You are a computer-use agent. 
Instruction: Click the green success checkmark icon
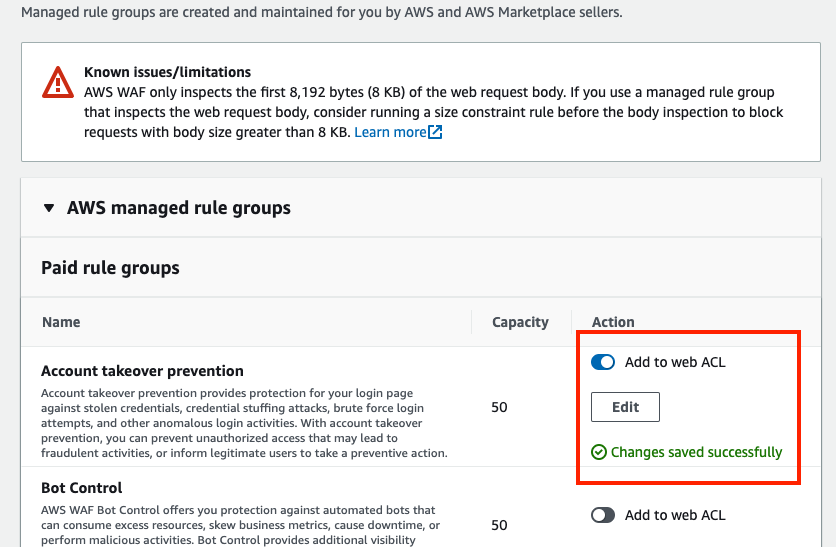click(599, 452)
